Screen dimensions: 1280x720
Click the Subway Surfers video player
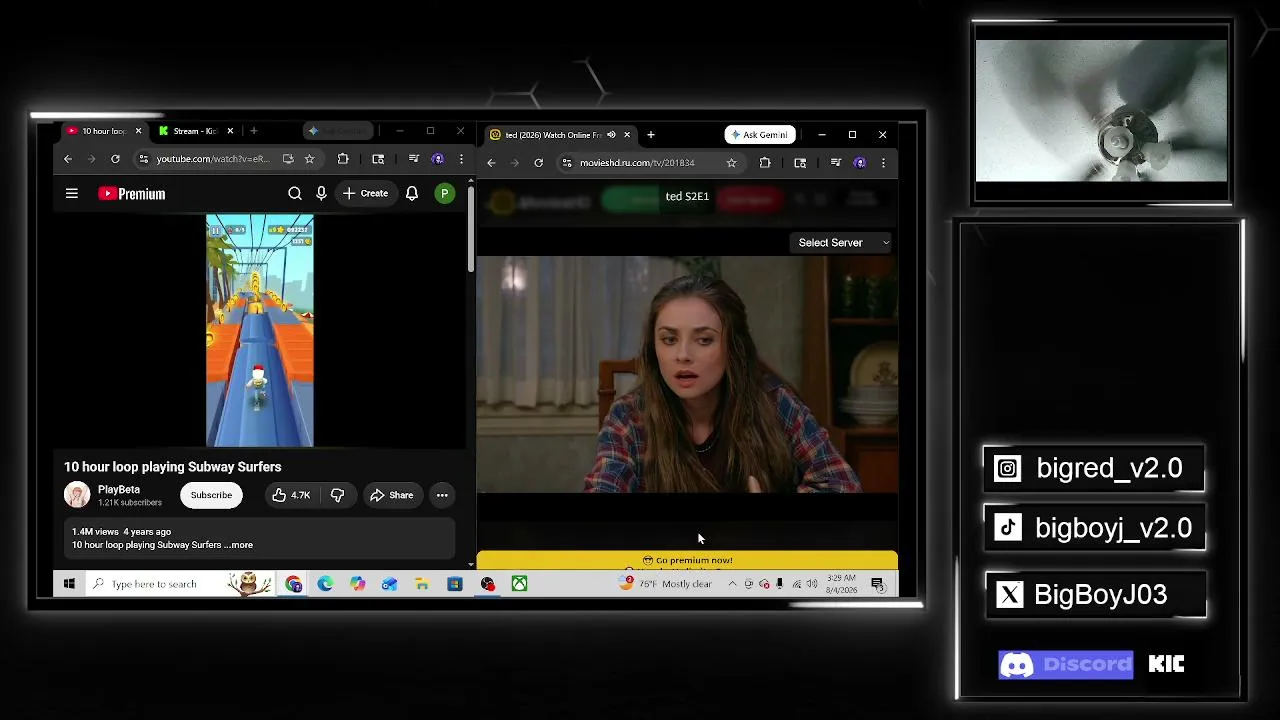[x=260, y=331]
